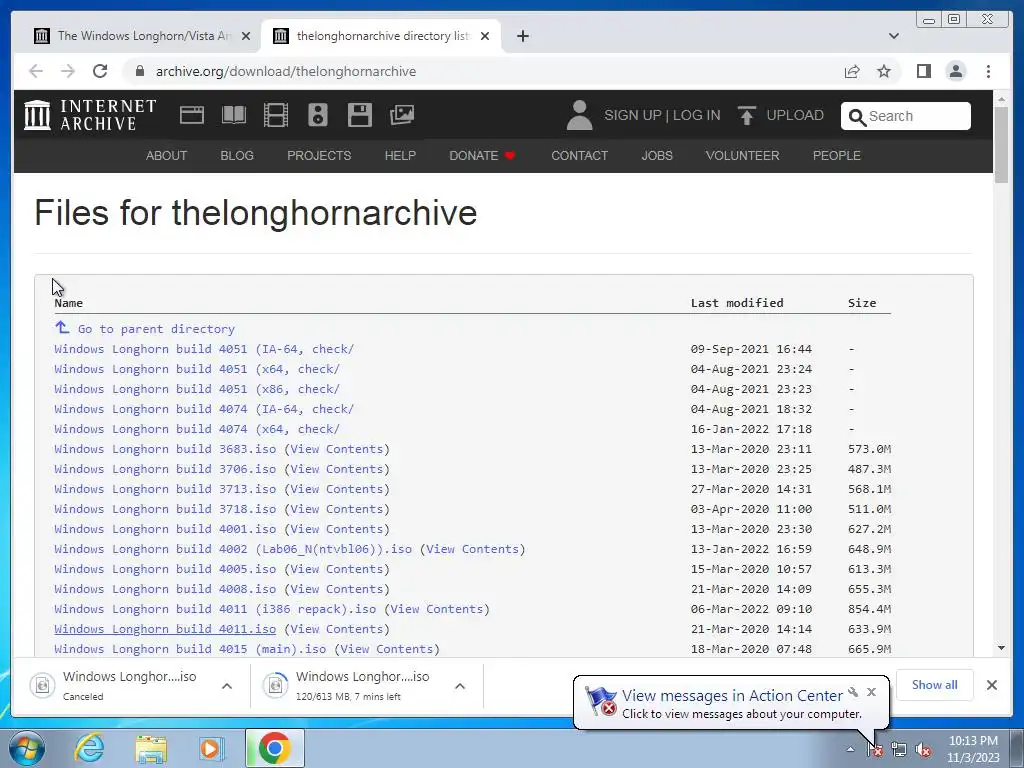The height and width of the screenshot is (768, 1024).
Task: Open the Web (Wayback) media icon
Action: click(192, 115)
